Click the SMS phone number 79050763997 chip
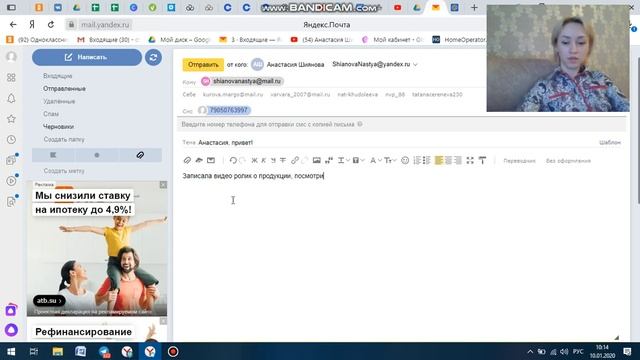Screen dimensions: 640x360 point(224,110)
